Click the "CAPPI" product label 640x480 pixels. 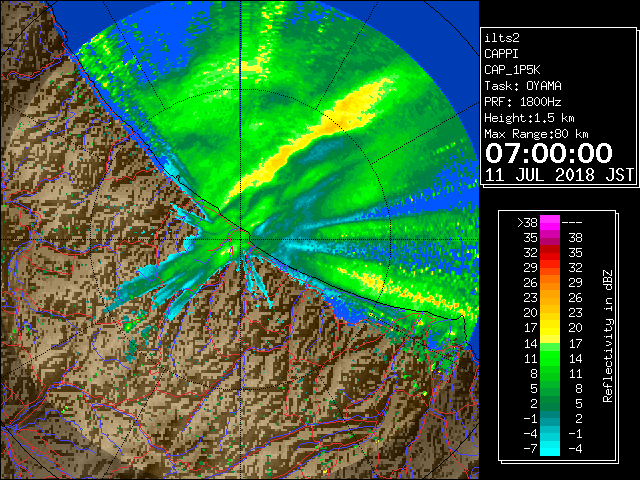click(x=501, y=54)
